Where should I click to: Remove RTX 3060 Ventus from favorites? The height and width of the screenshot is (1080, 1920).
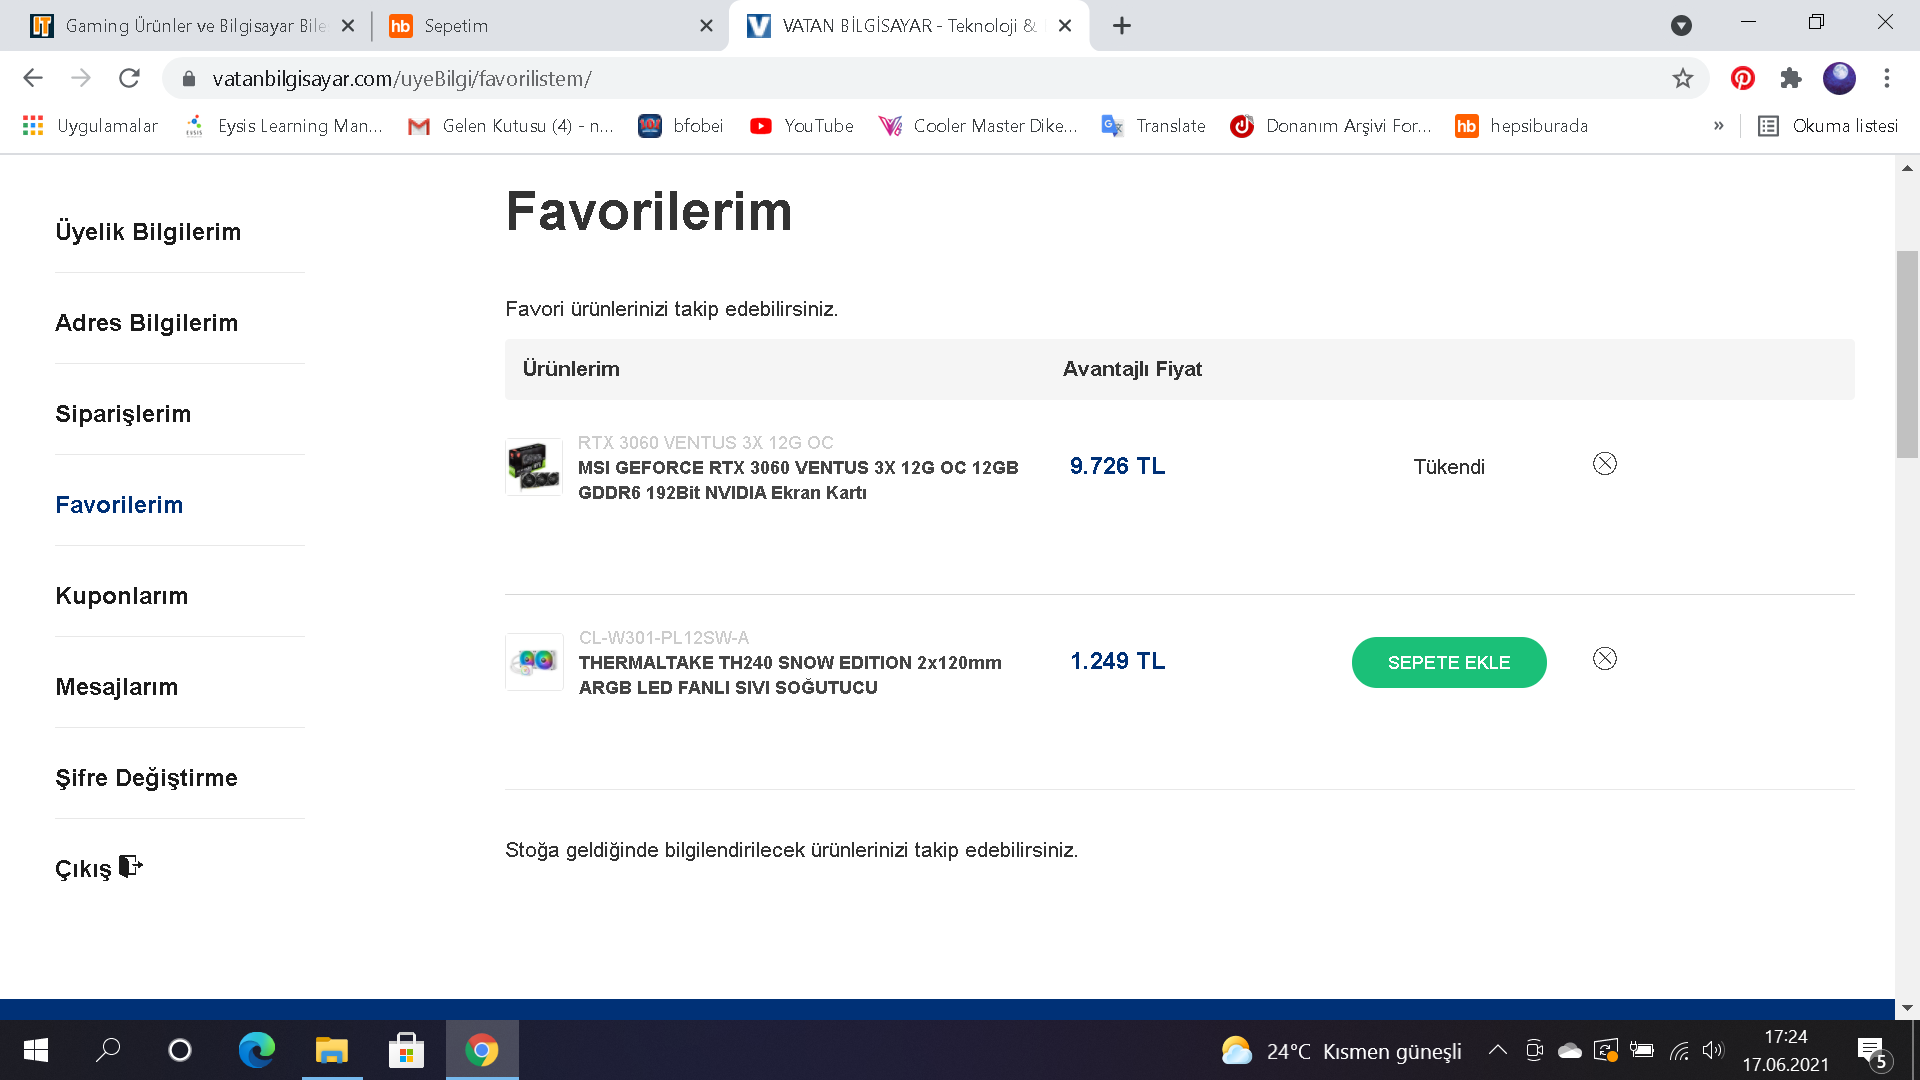pyautogui.click(x=1604, y=464)
